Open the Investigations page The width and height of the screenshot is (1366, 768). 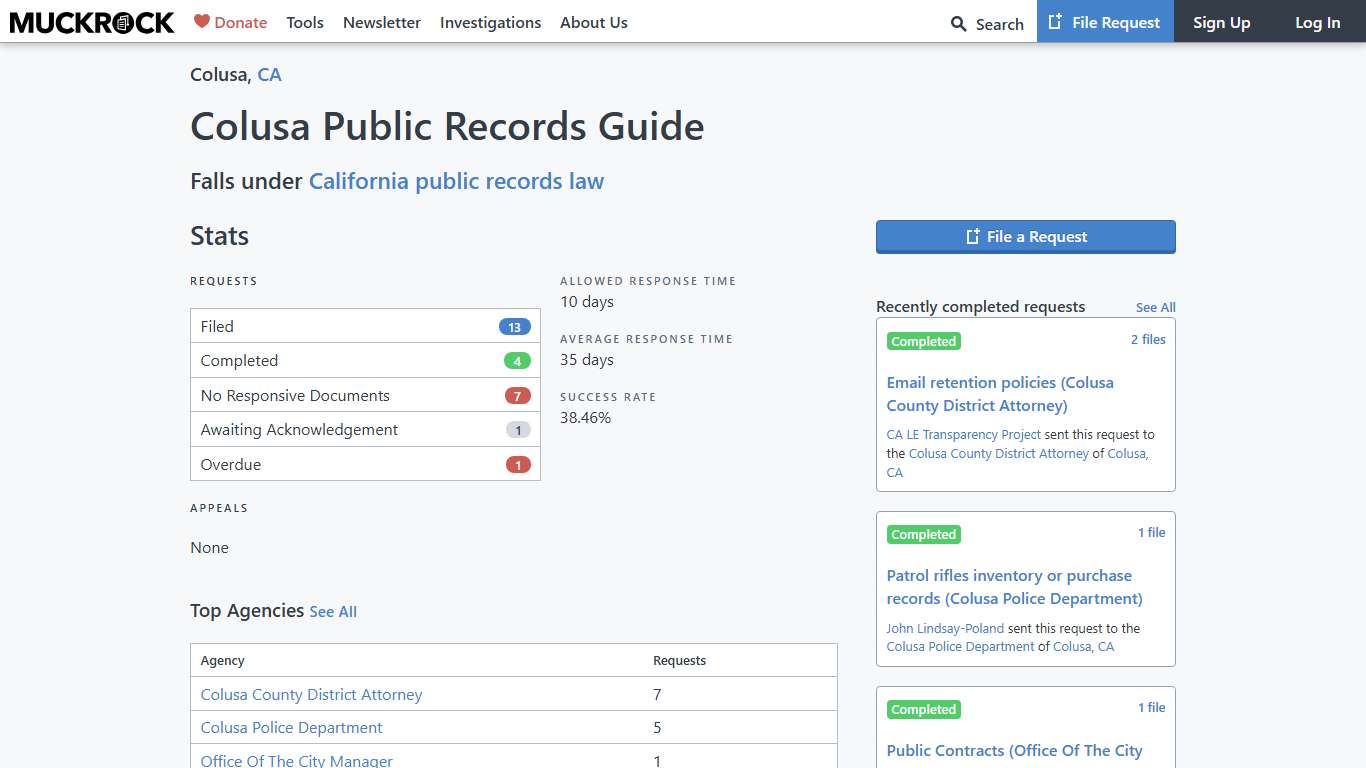pyautogui.click(x=490, y=22)
